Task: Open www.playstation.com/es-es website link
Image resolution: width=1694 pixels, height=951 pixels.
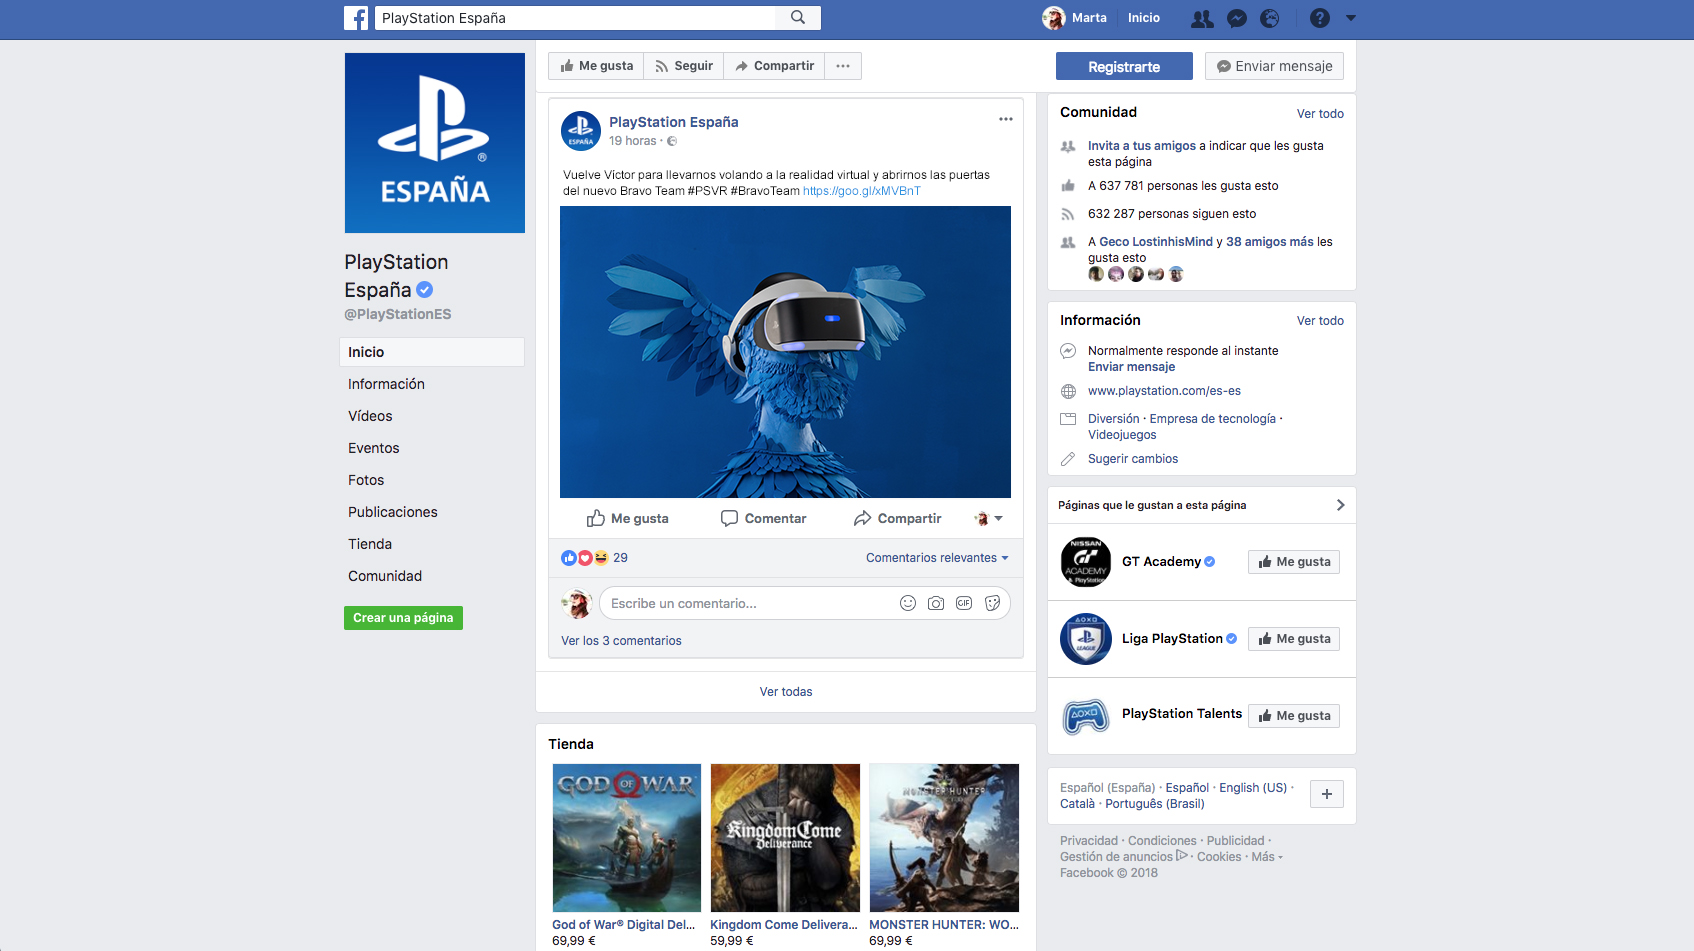Action: coord(1164,391)
